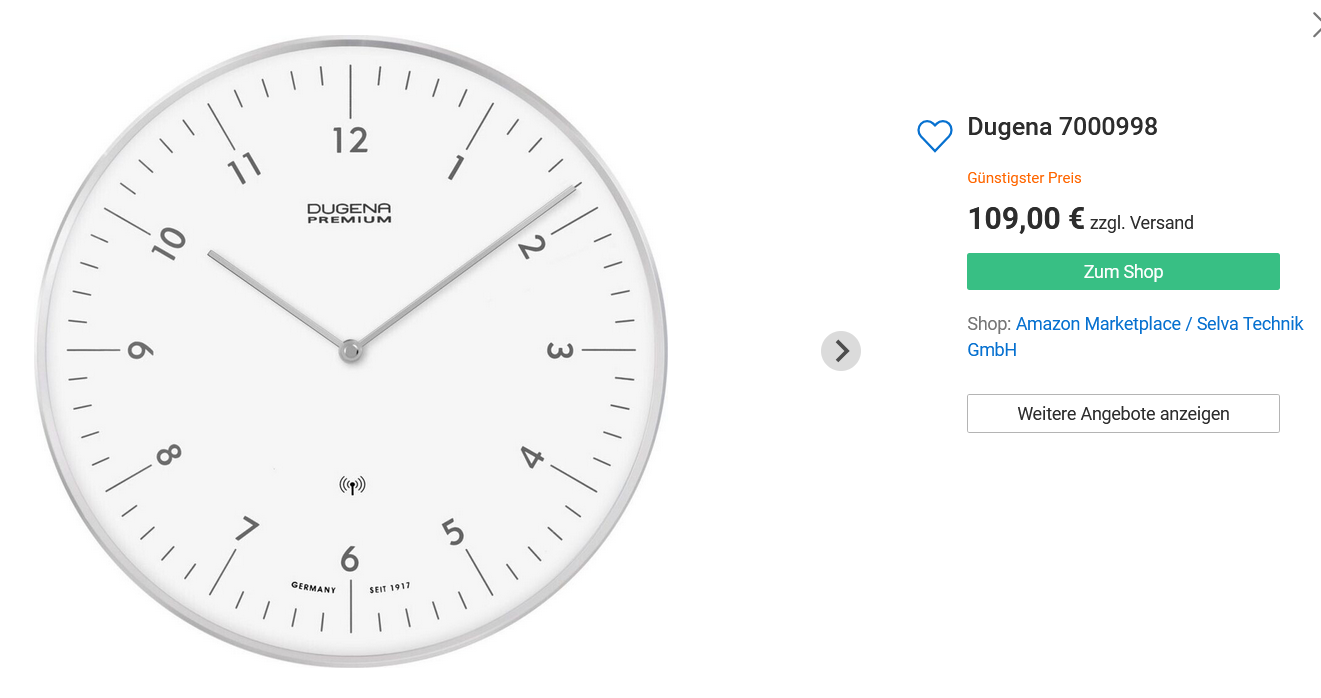Click the Seit 1917 text on clock
Screen dimensions: 1321x698
point(390,587)
